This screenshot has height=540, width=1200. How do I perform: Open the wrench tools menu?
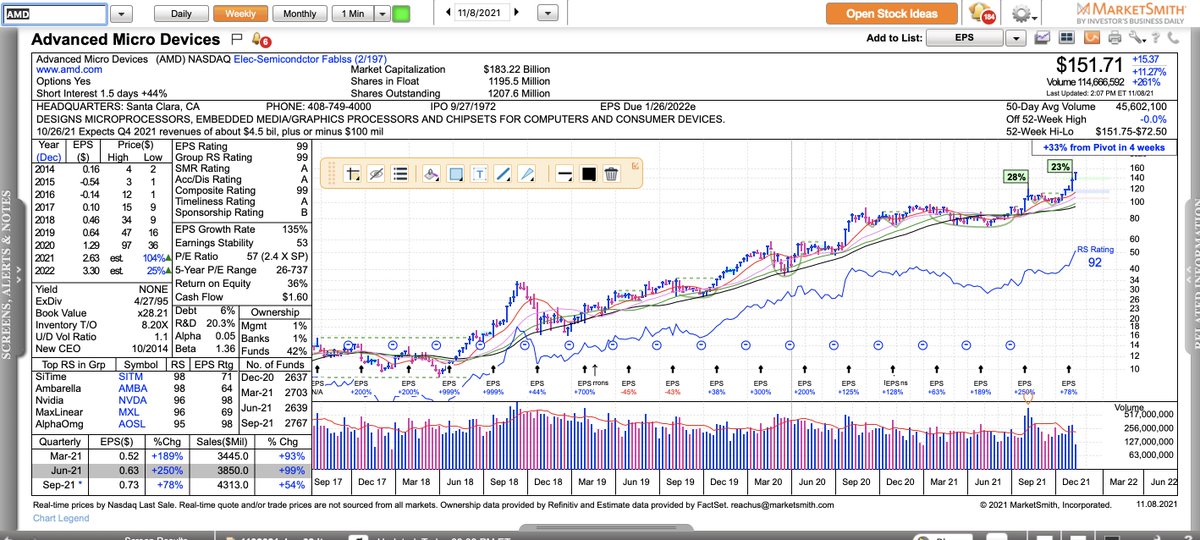(1137, 39)
